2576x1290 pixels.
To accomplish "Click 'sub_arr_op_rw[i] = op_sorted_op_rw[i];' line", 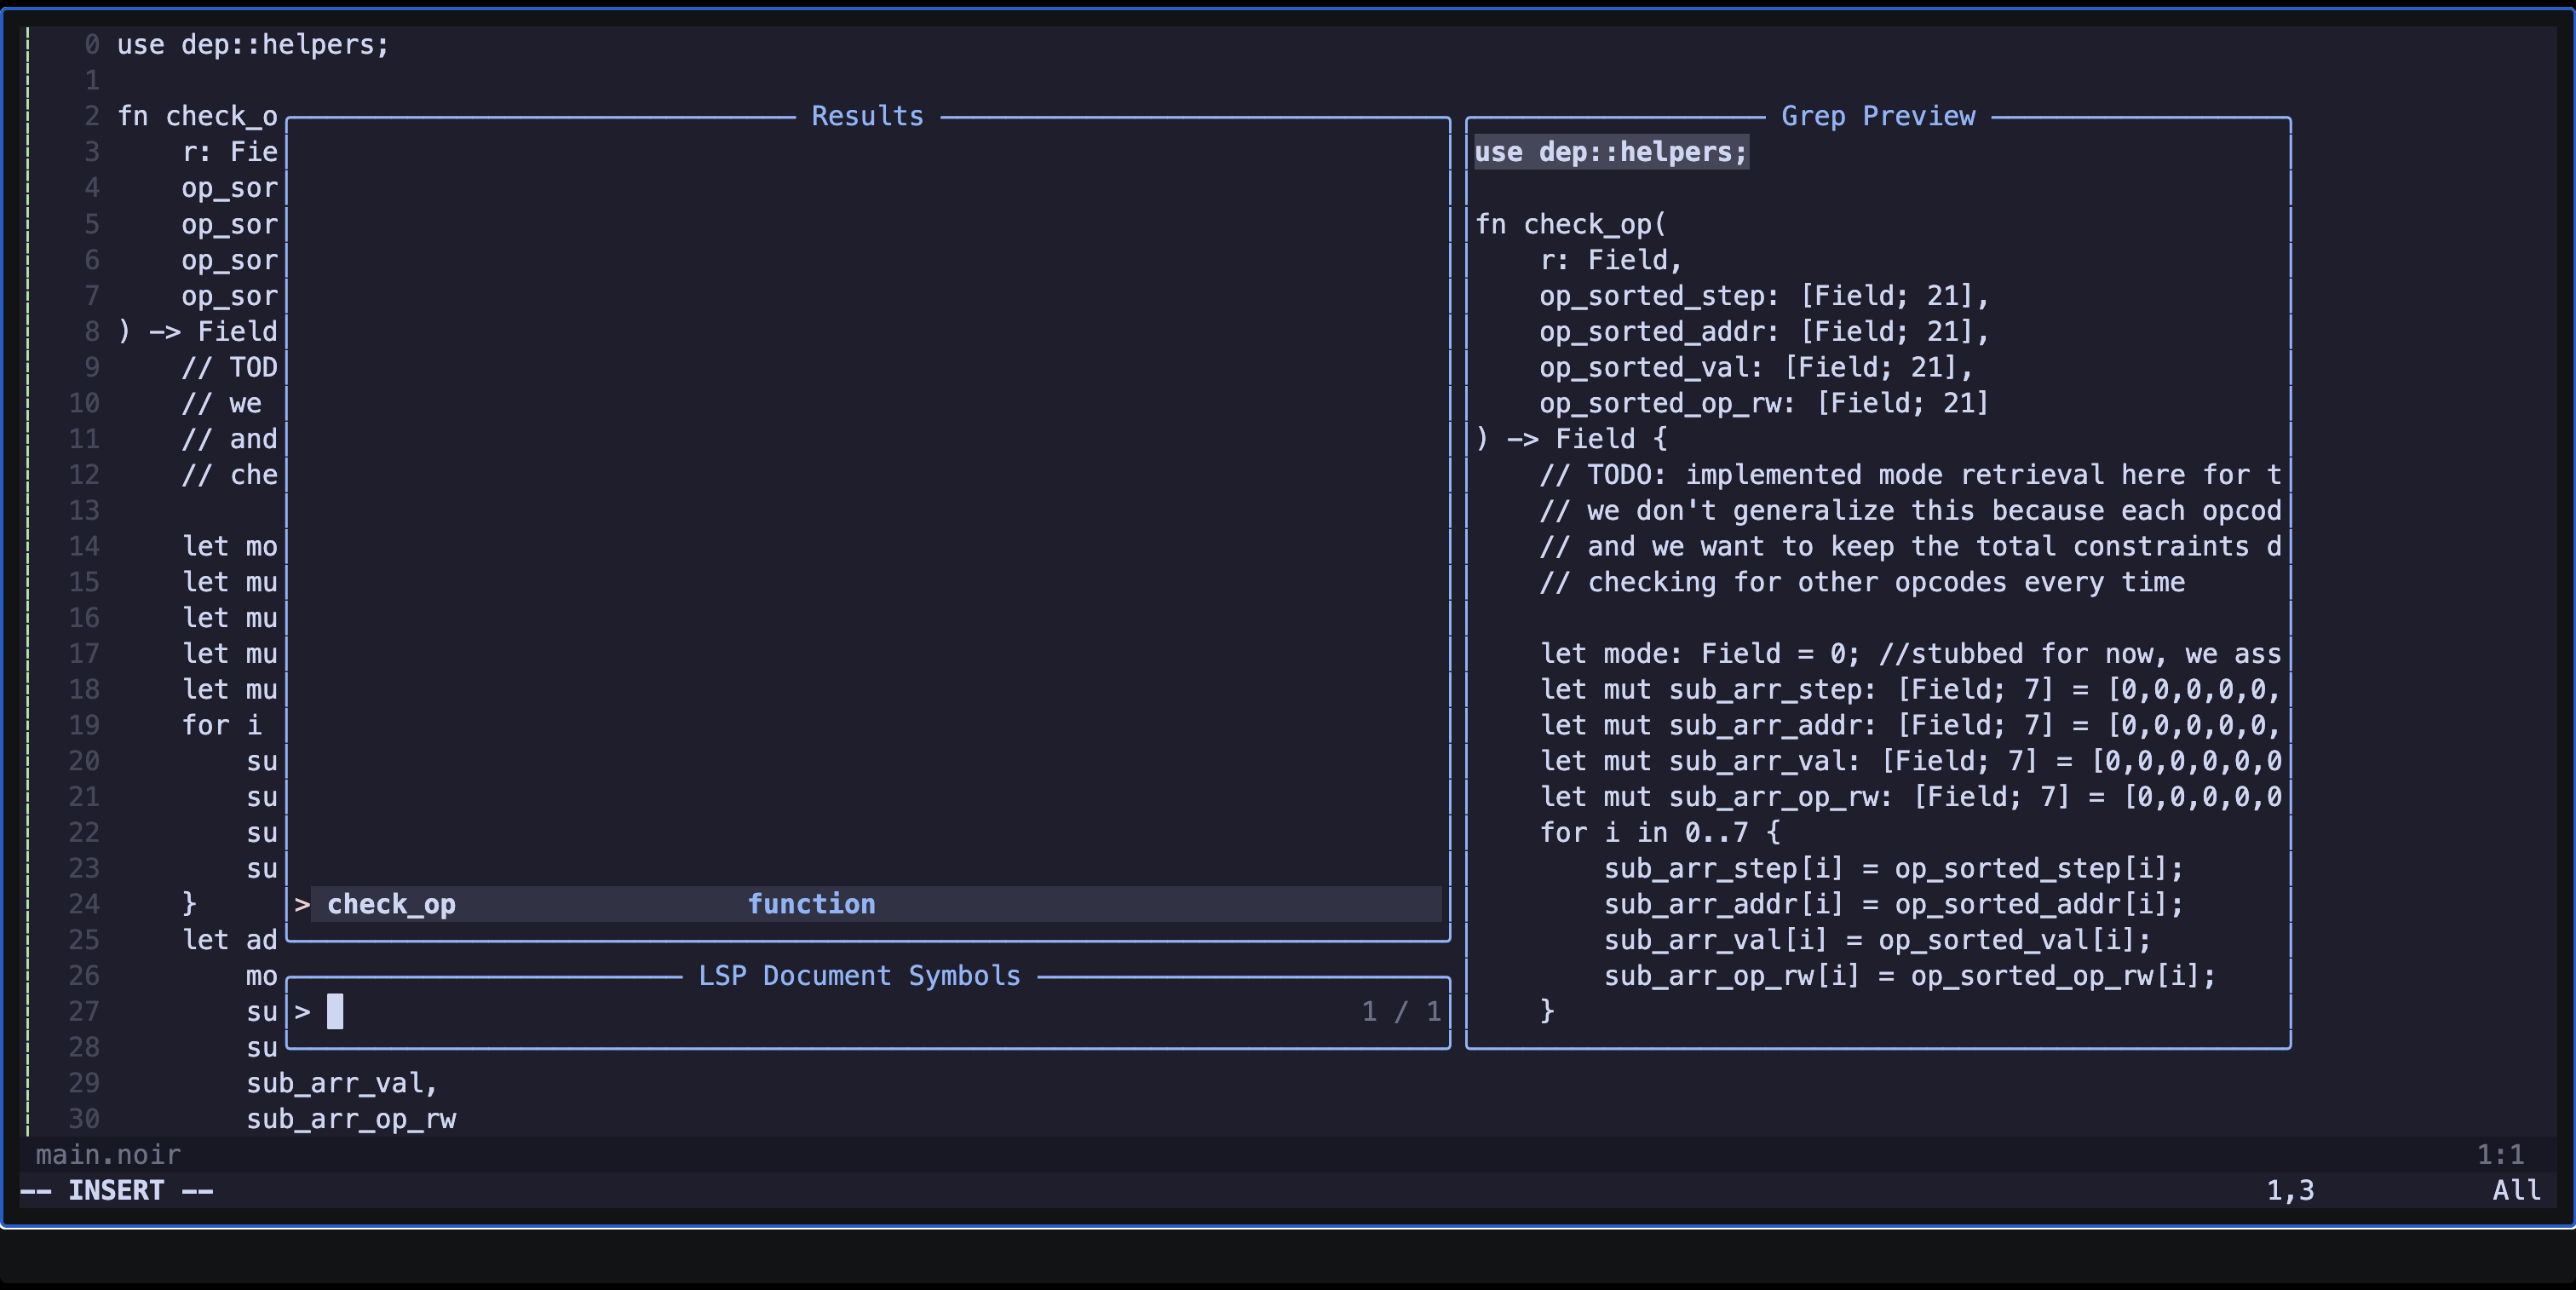I will coord(1910,976).
